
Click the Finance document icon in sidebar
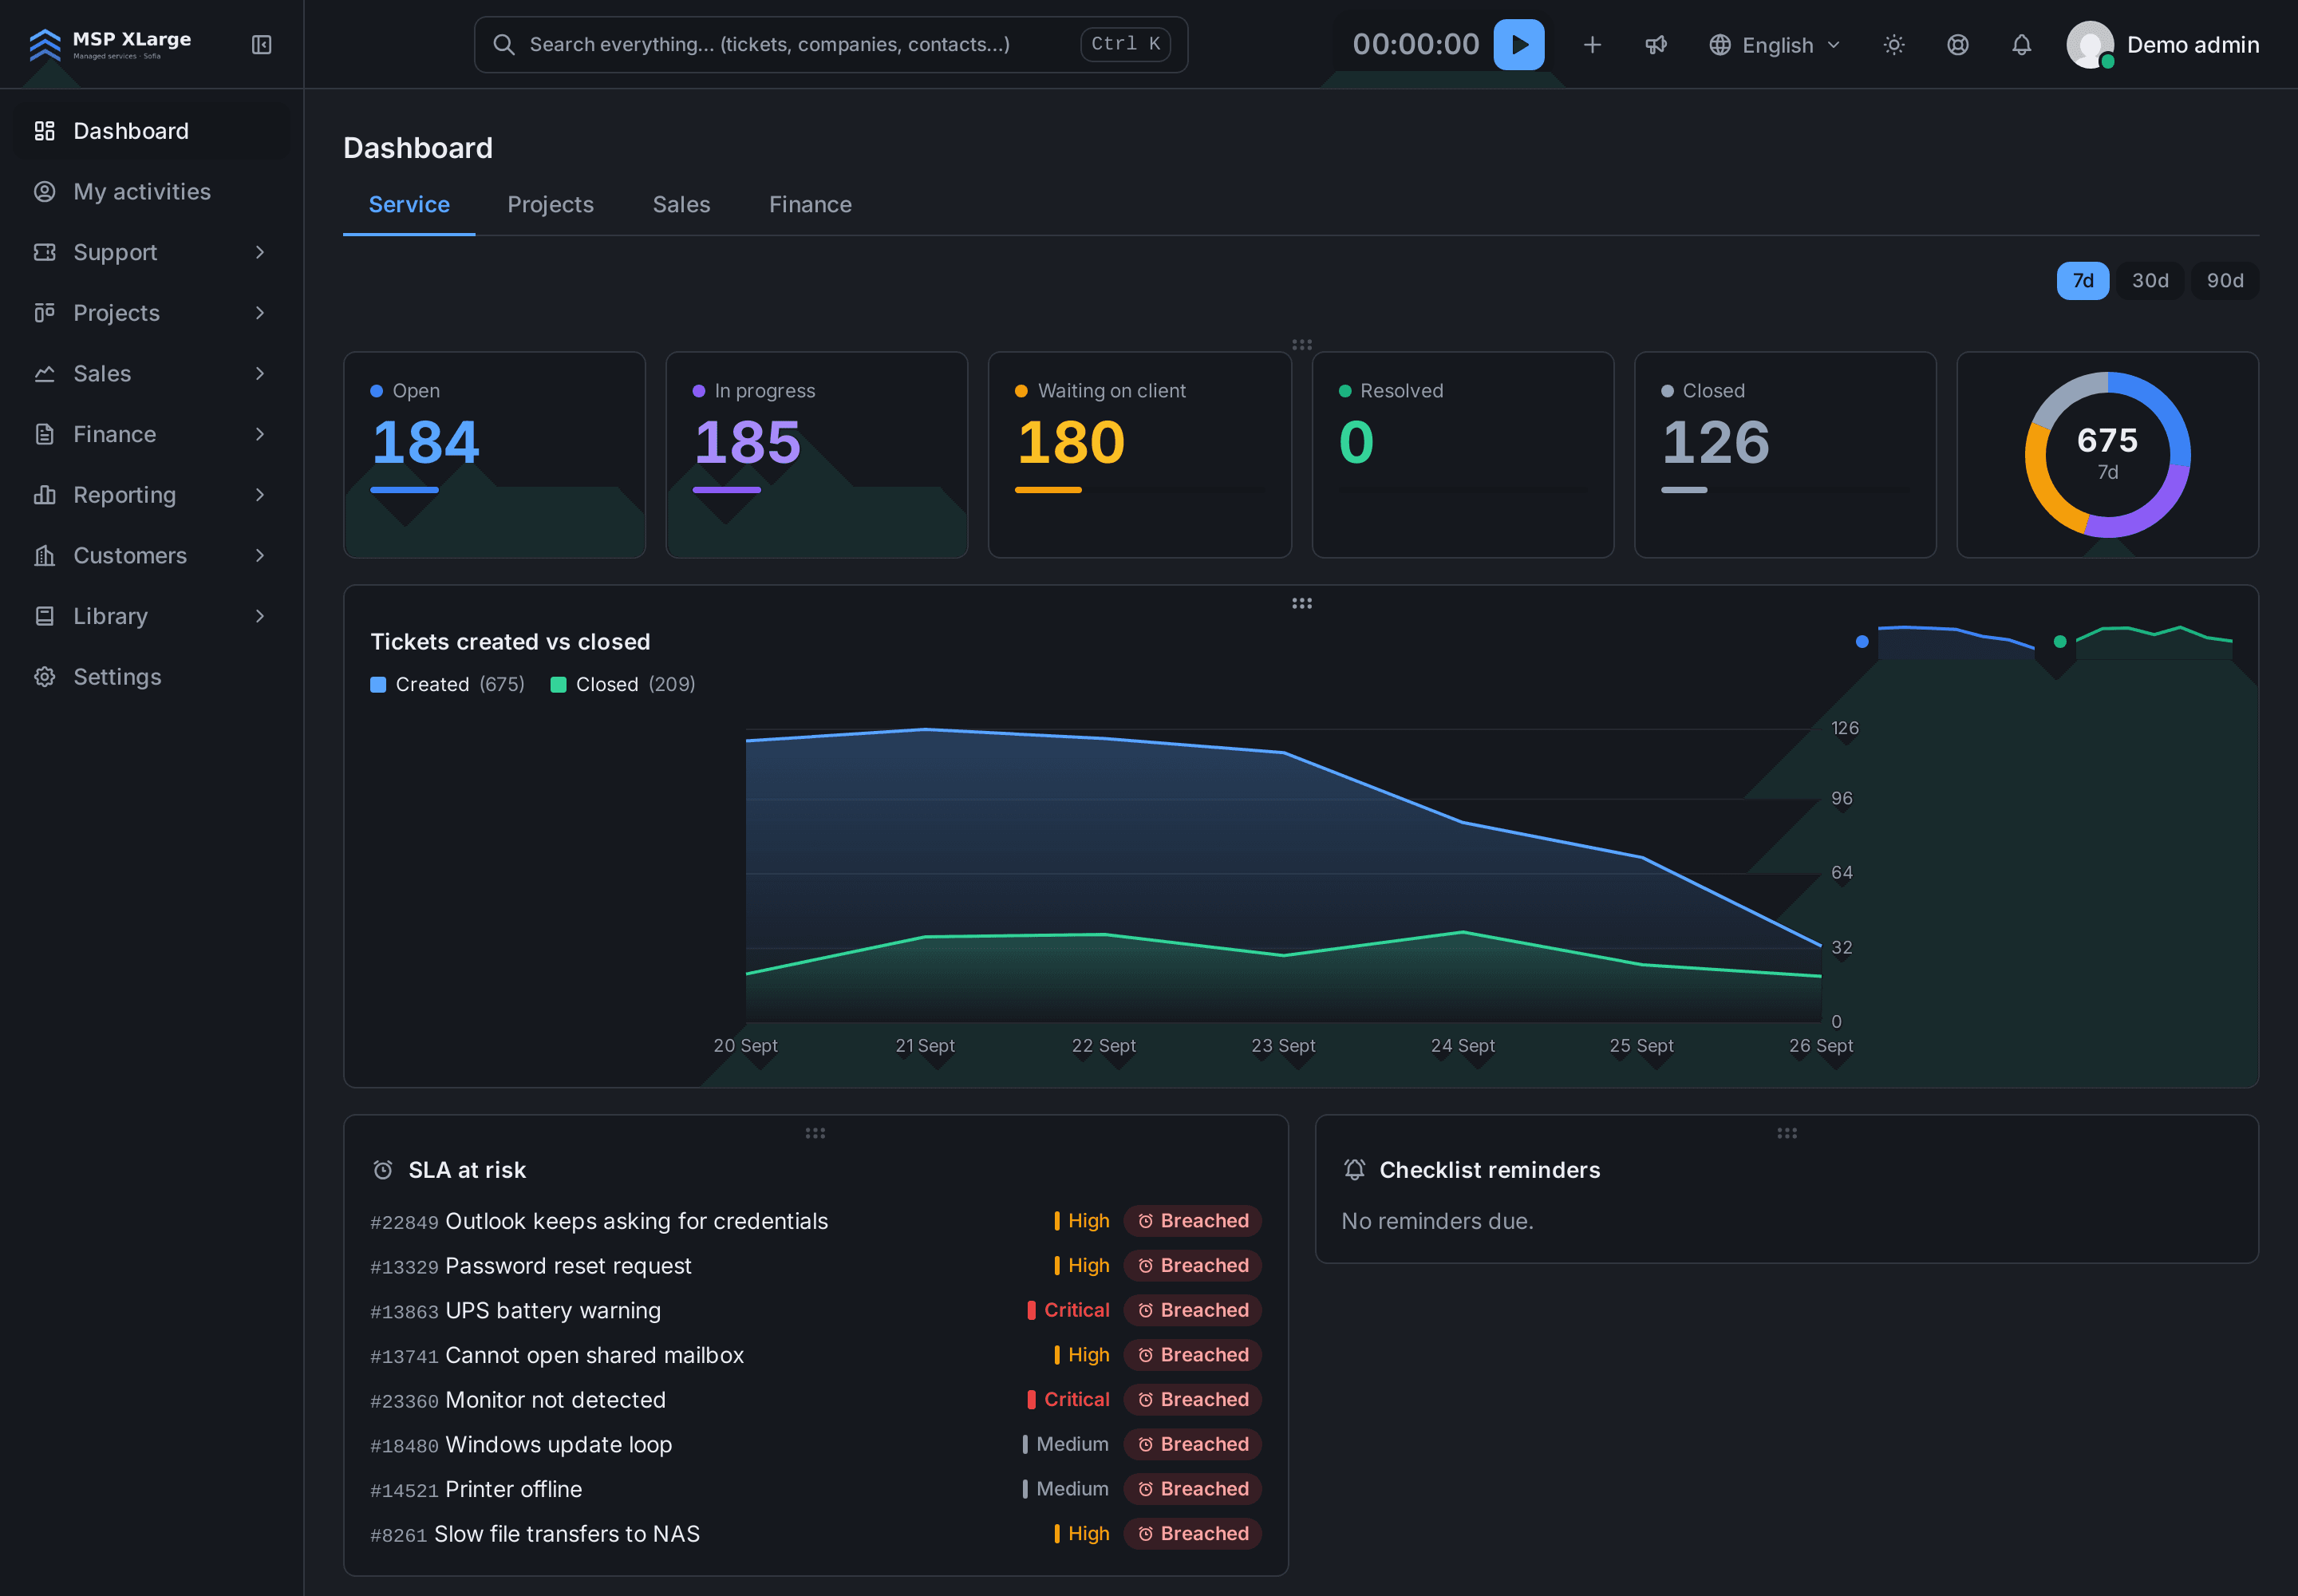[44, 434]
